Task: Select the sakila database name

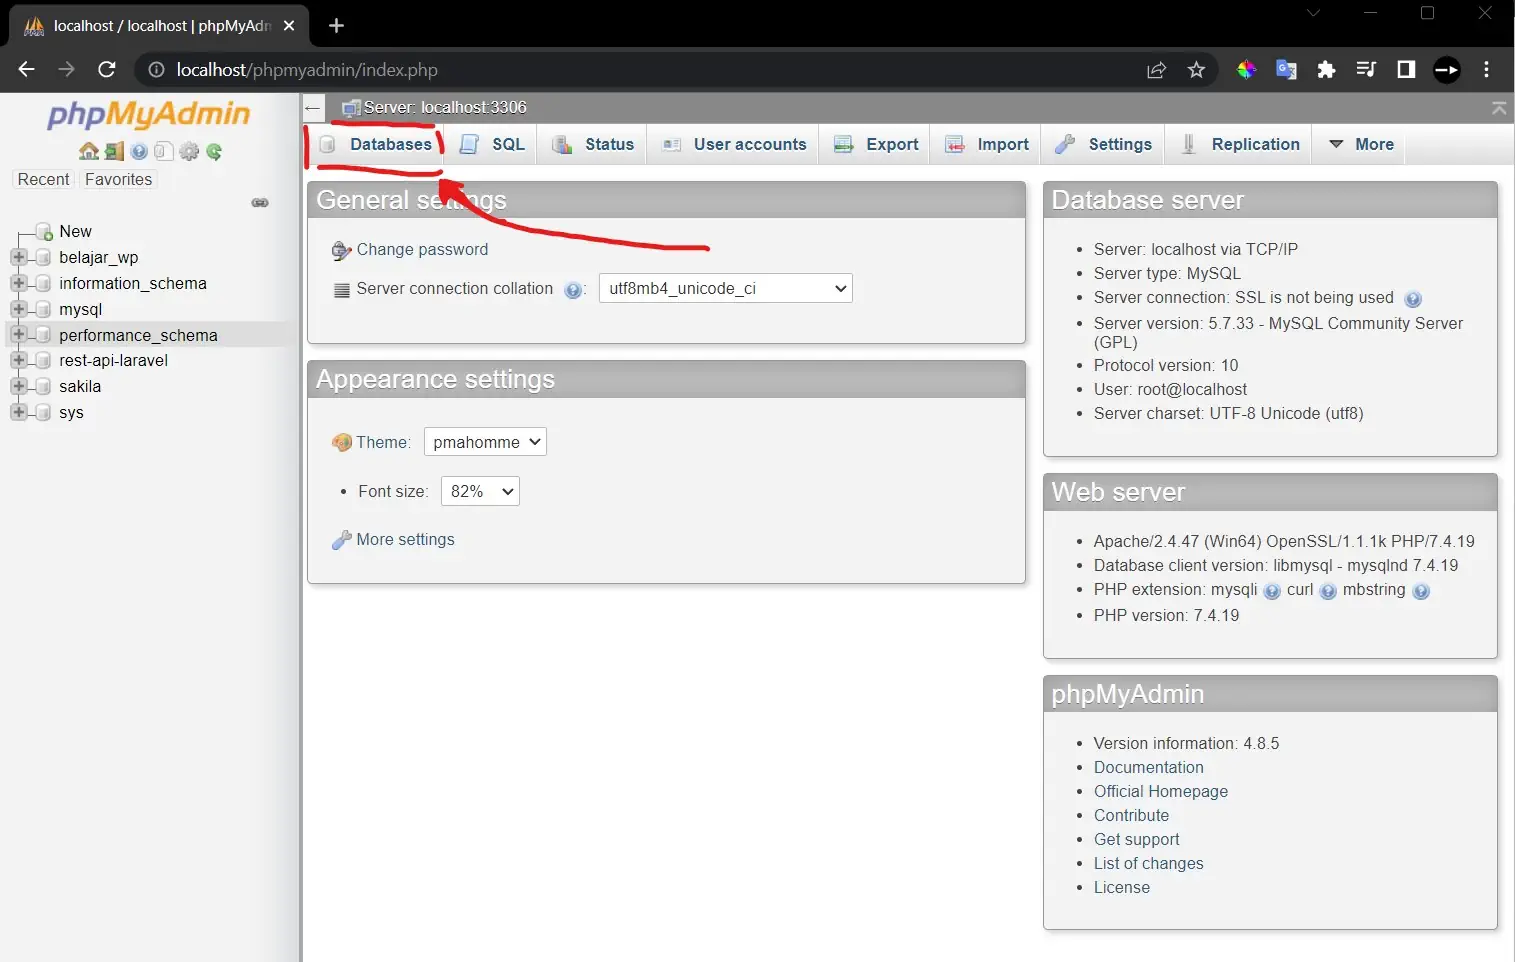Action: click(80, 386)
